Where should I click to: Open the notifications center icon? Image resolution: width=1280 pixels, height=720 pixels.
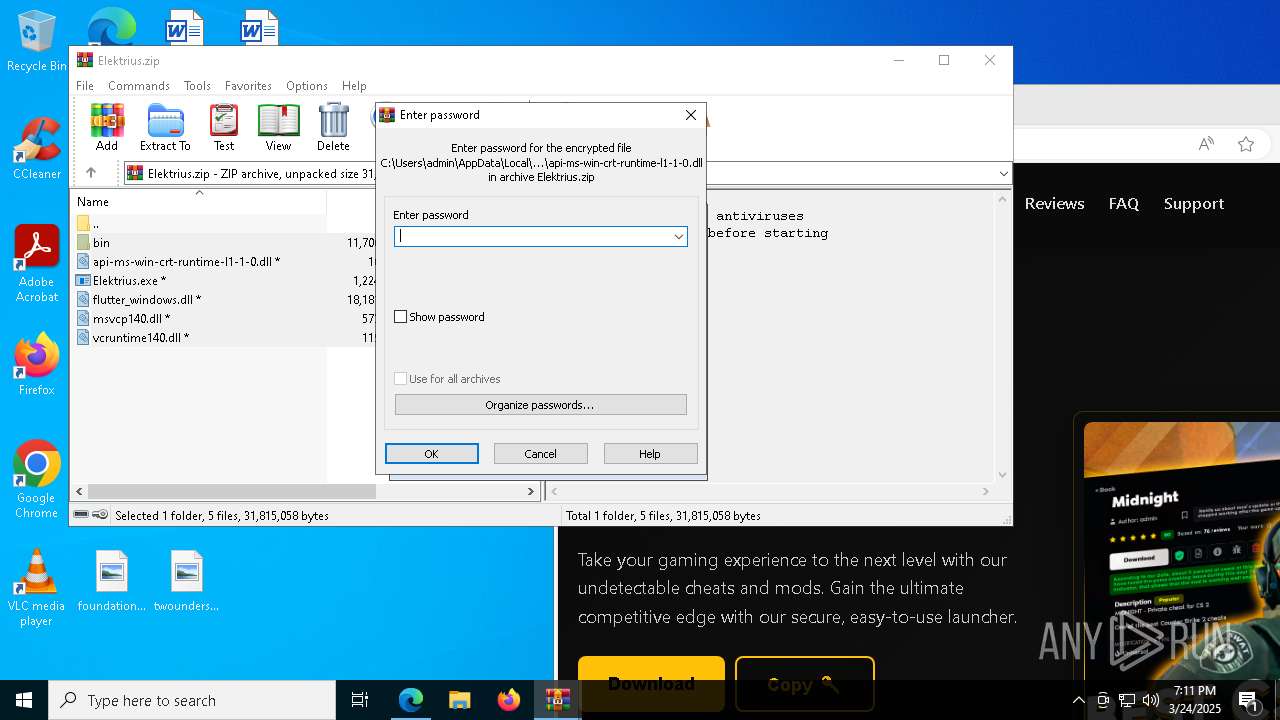pos(1248,700)
